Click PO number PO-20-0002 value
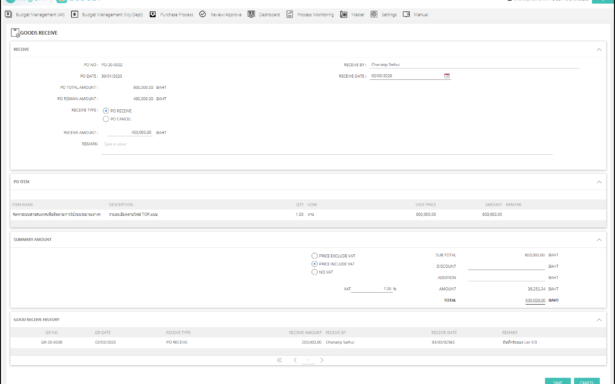The image size is (615, 384). pos(112,65)
